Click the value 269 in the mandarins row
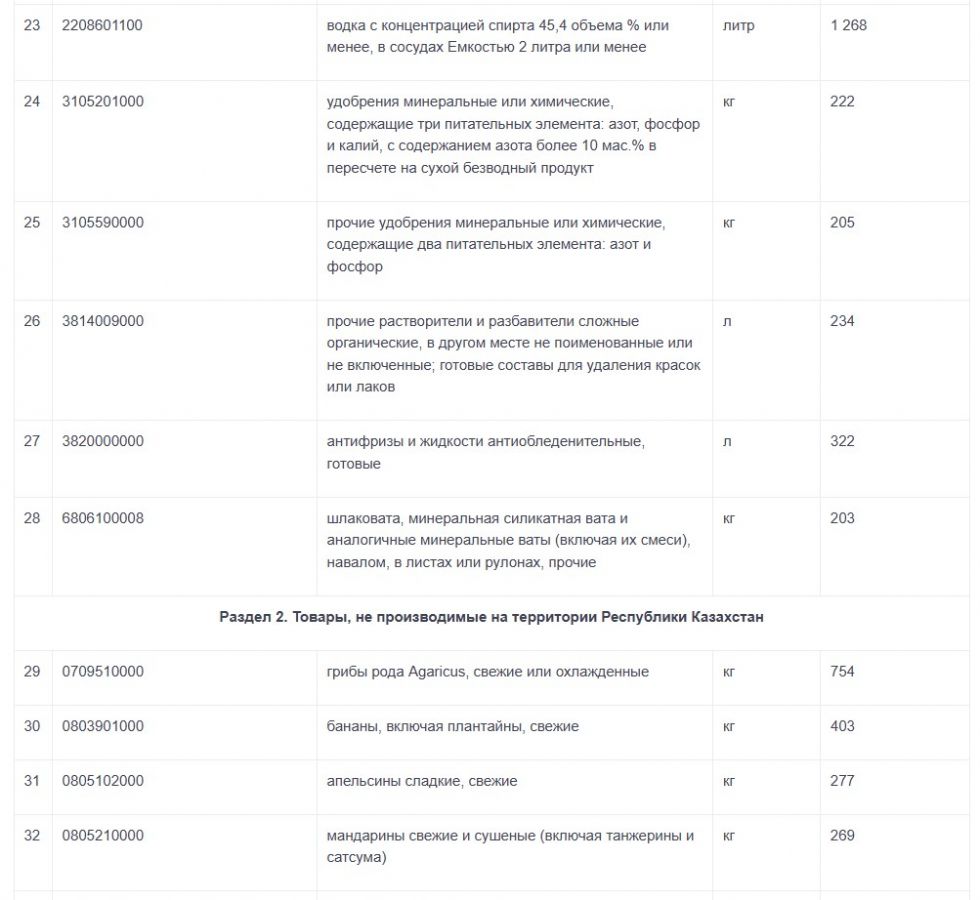Viewport: 980px width, 900px height. point(842,835)
